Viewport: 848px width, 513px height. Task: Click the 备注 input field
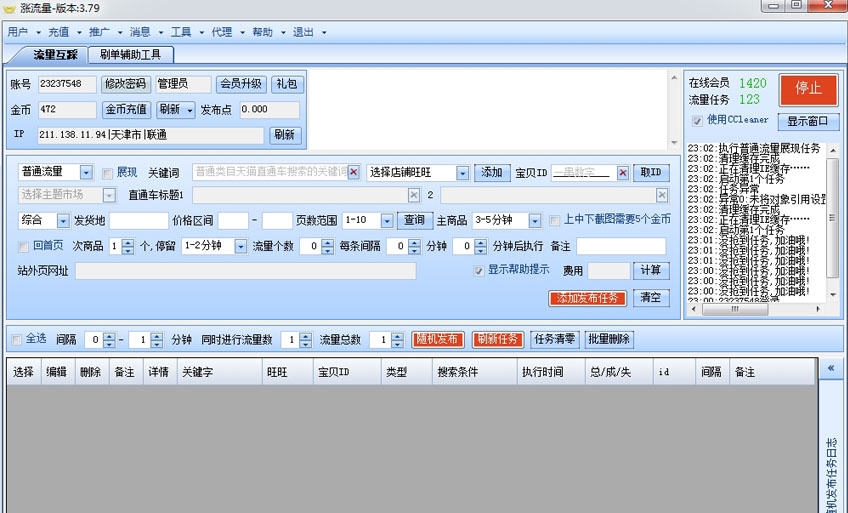[621, 246]
